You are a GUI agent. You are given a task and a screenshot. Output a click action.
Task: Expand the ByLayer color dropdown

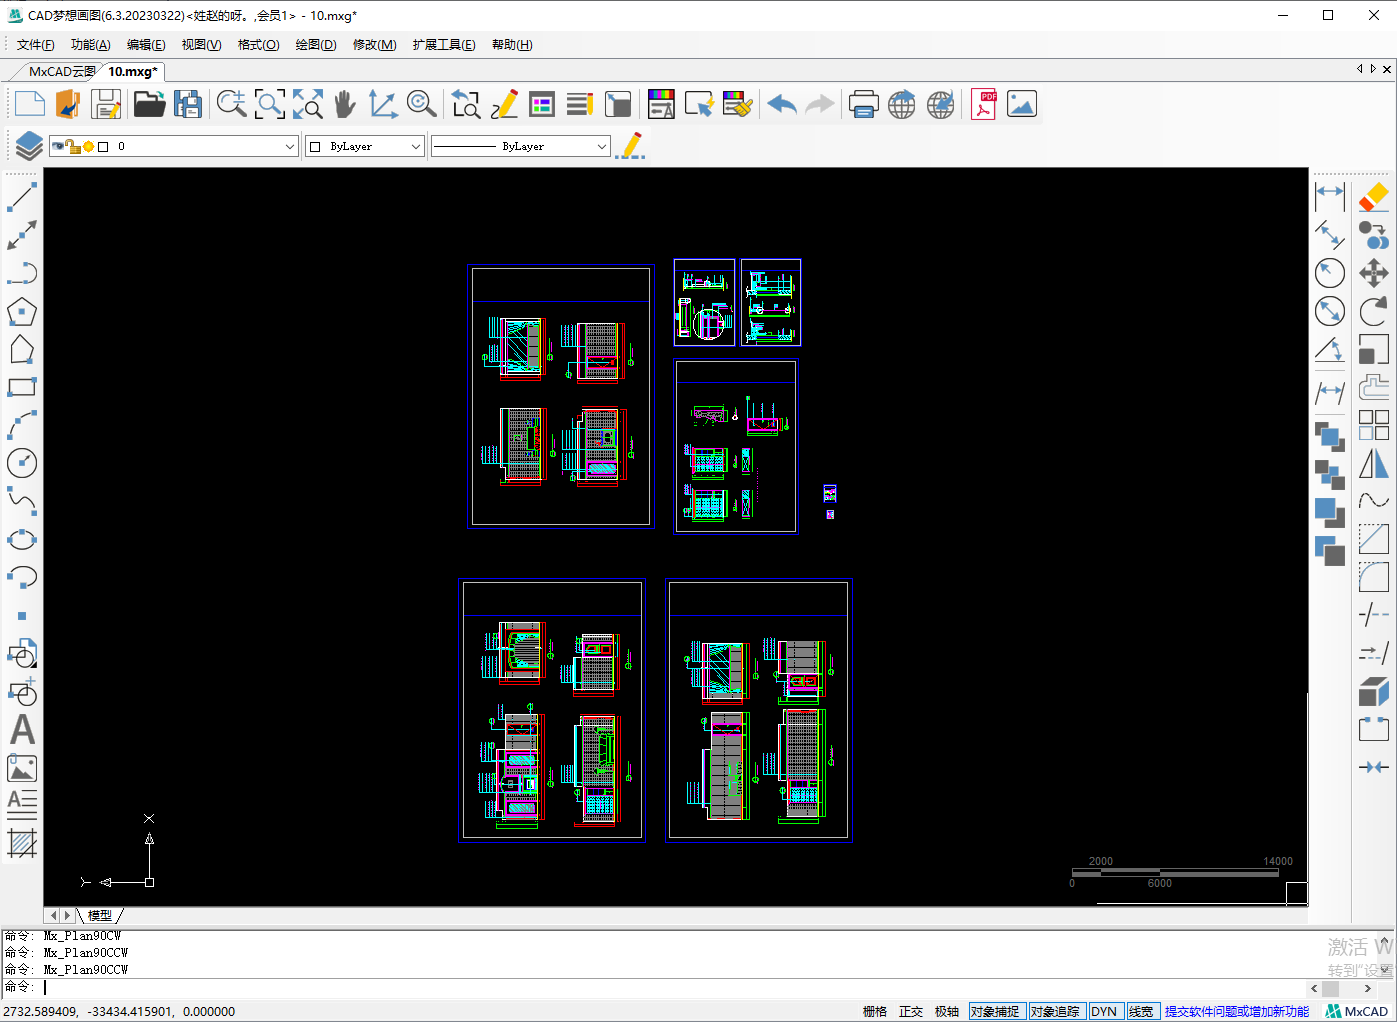pos(416,146)
